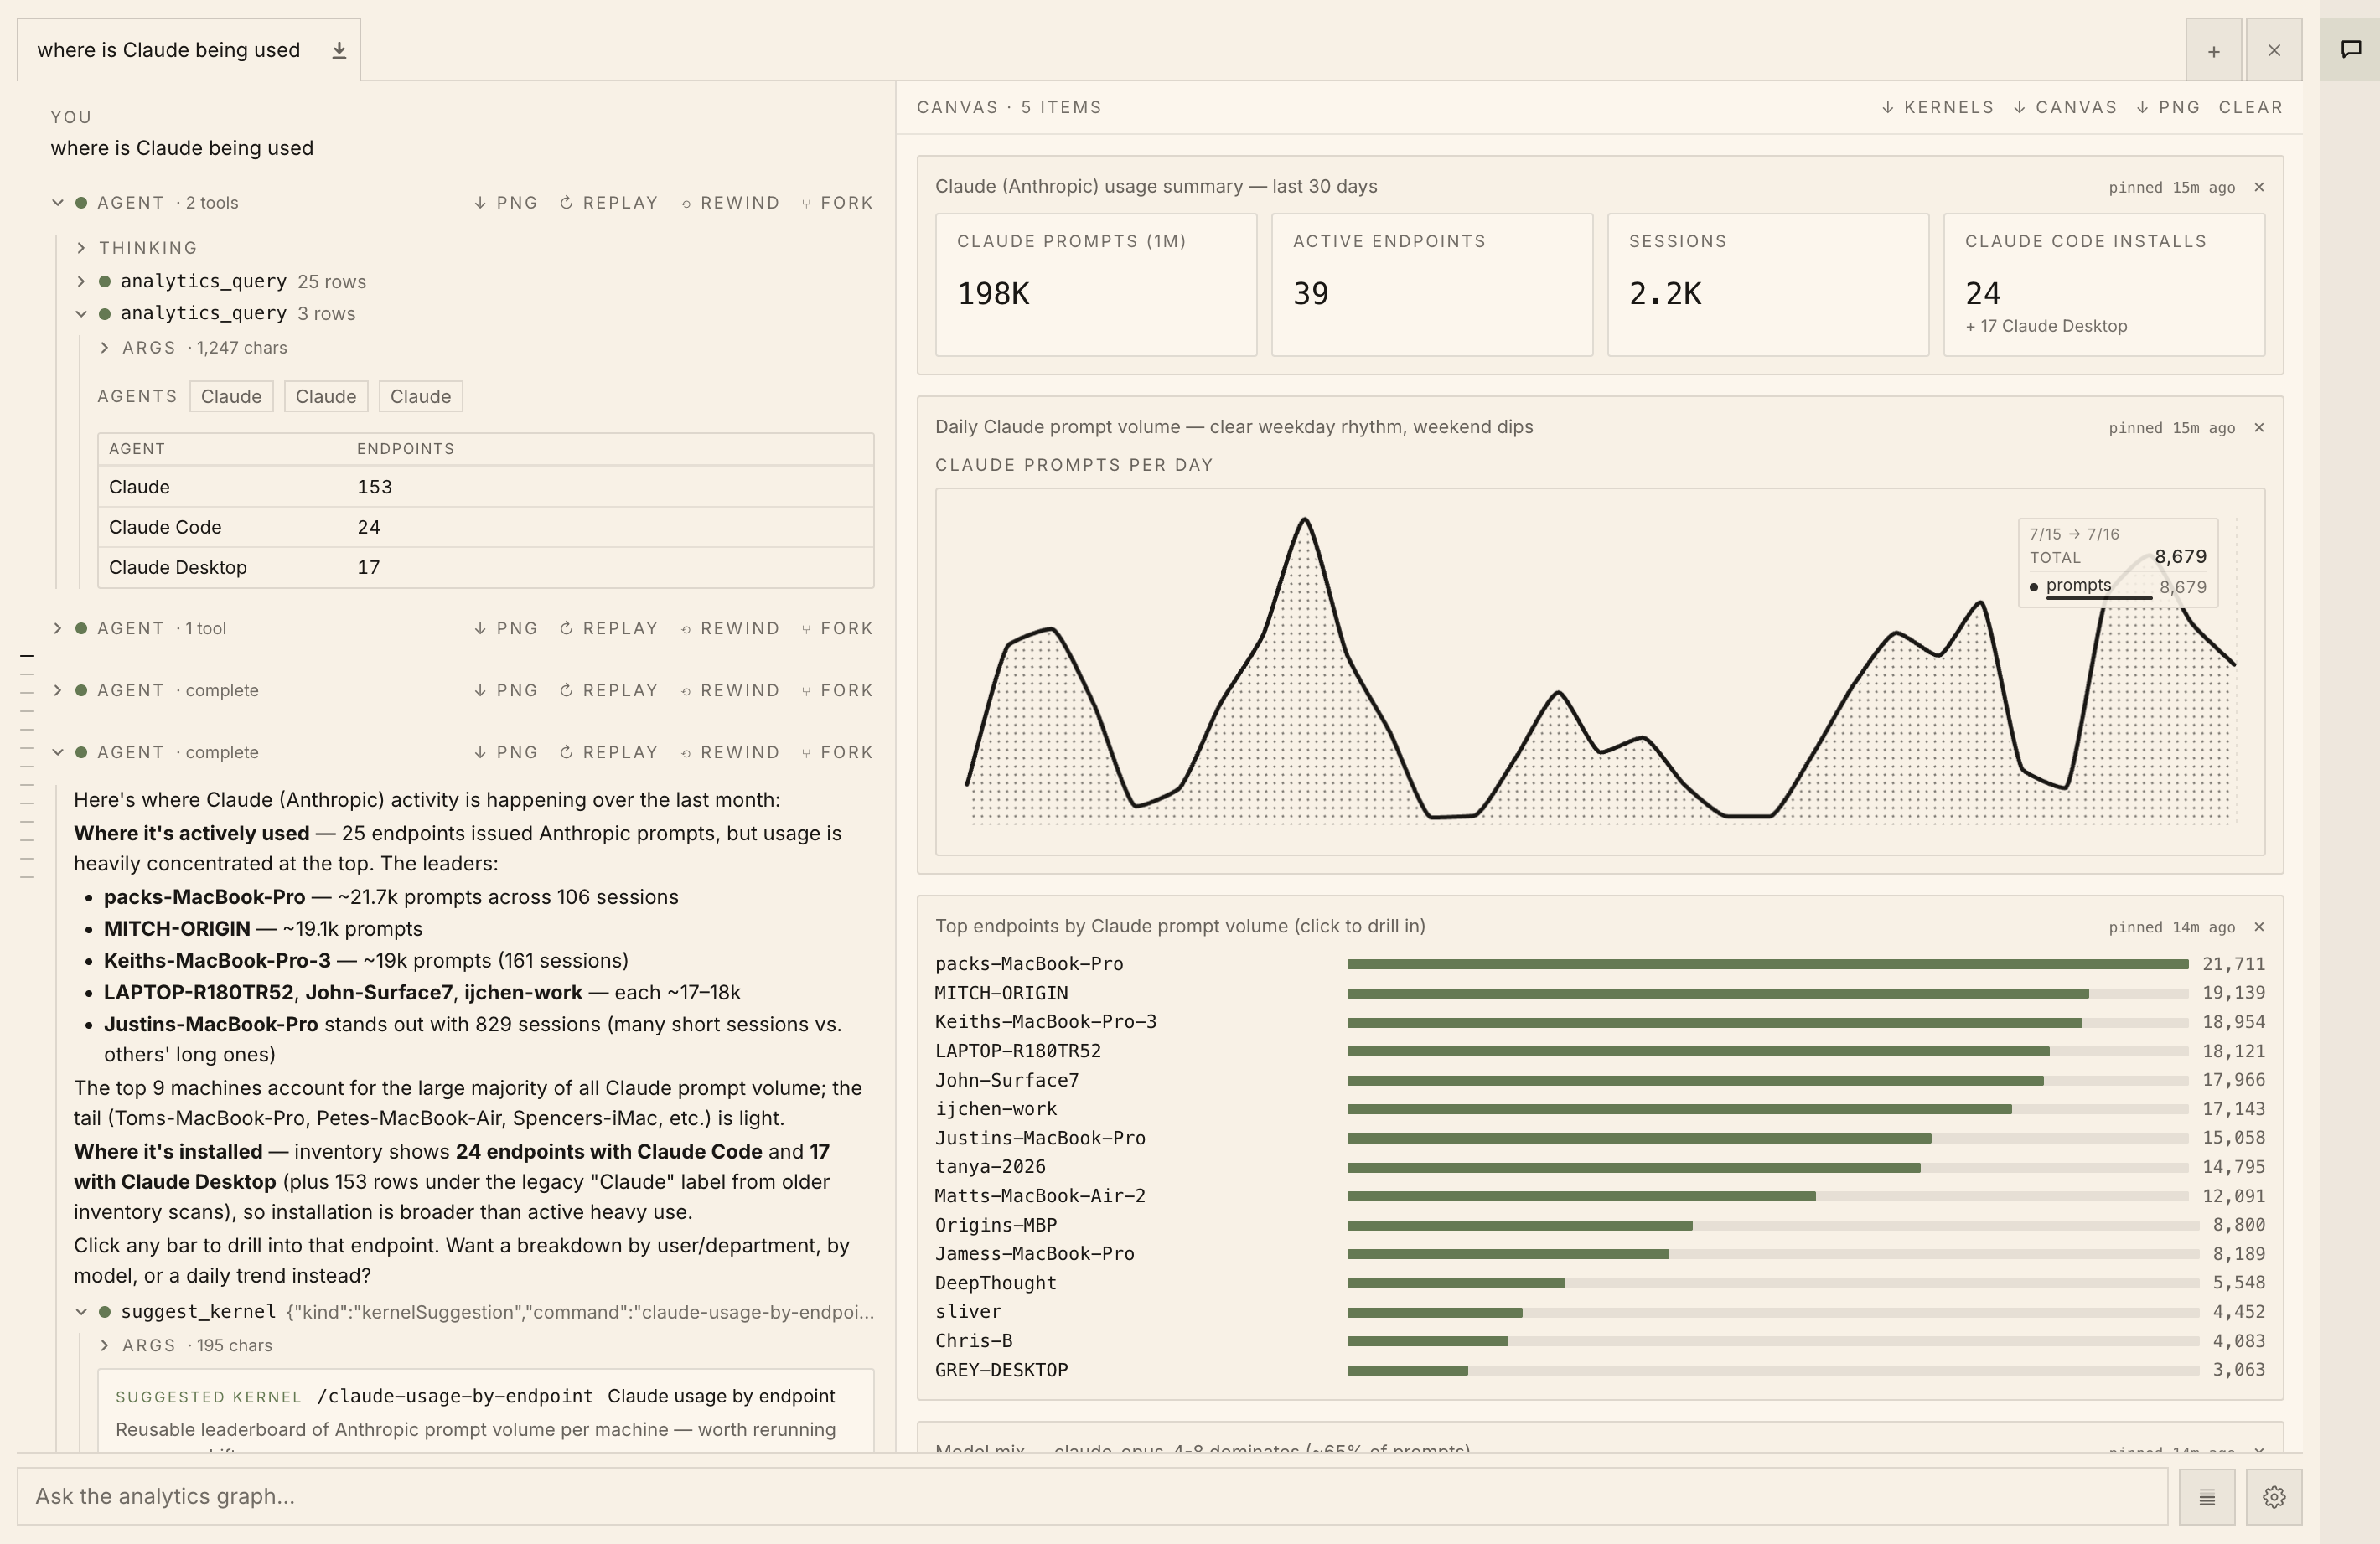Clear the canvas items
Image resolution: width=2380 pixels, height=1544 pixels.
[2251, 107]
